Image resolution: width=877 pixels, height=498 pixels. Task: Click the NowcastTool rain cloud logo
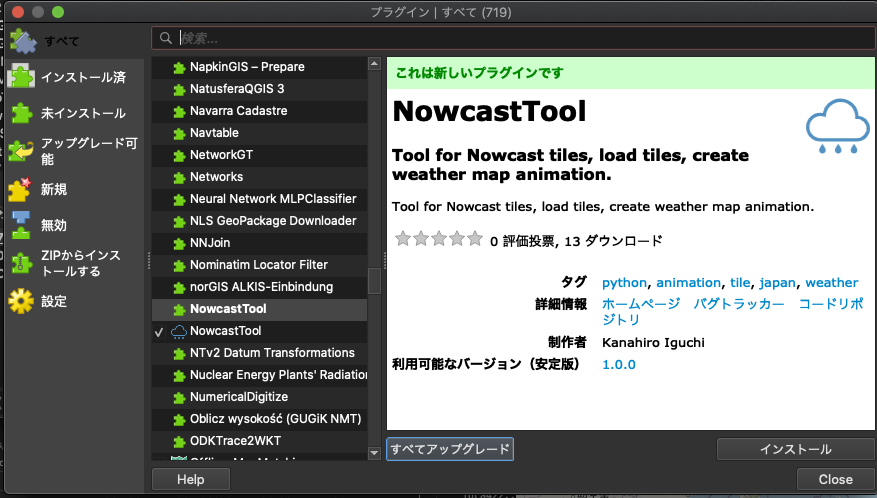tap(837, 126)
